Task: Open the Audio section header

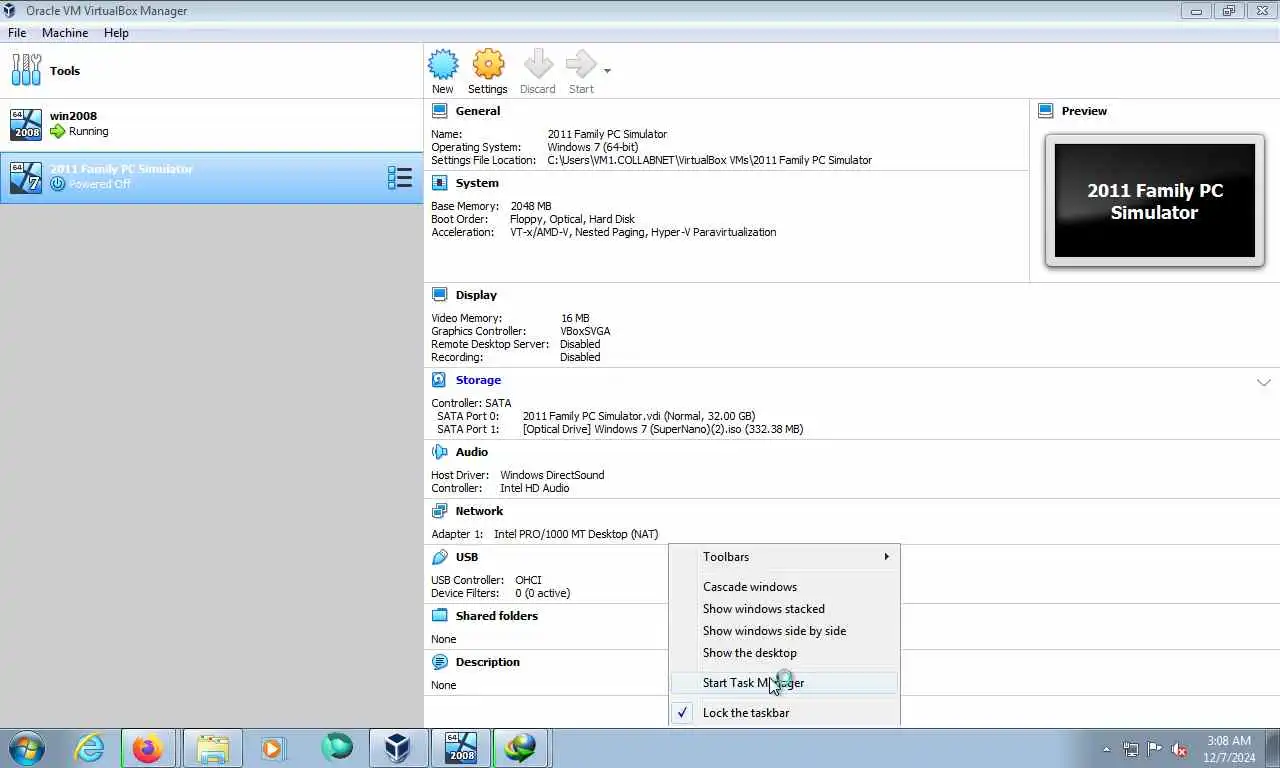Action: [x=472, y=452]
